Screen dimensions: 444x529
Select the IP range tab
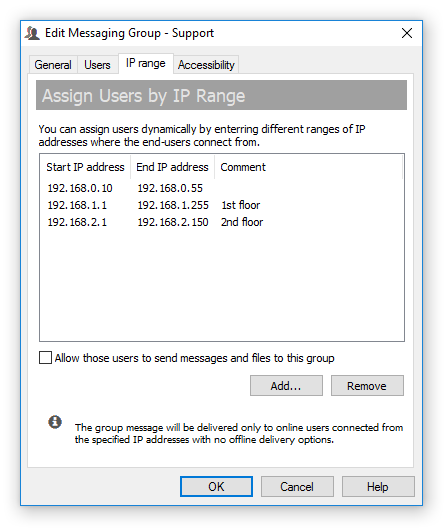point(146,63)
